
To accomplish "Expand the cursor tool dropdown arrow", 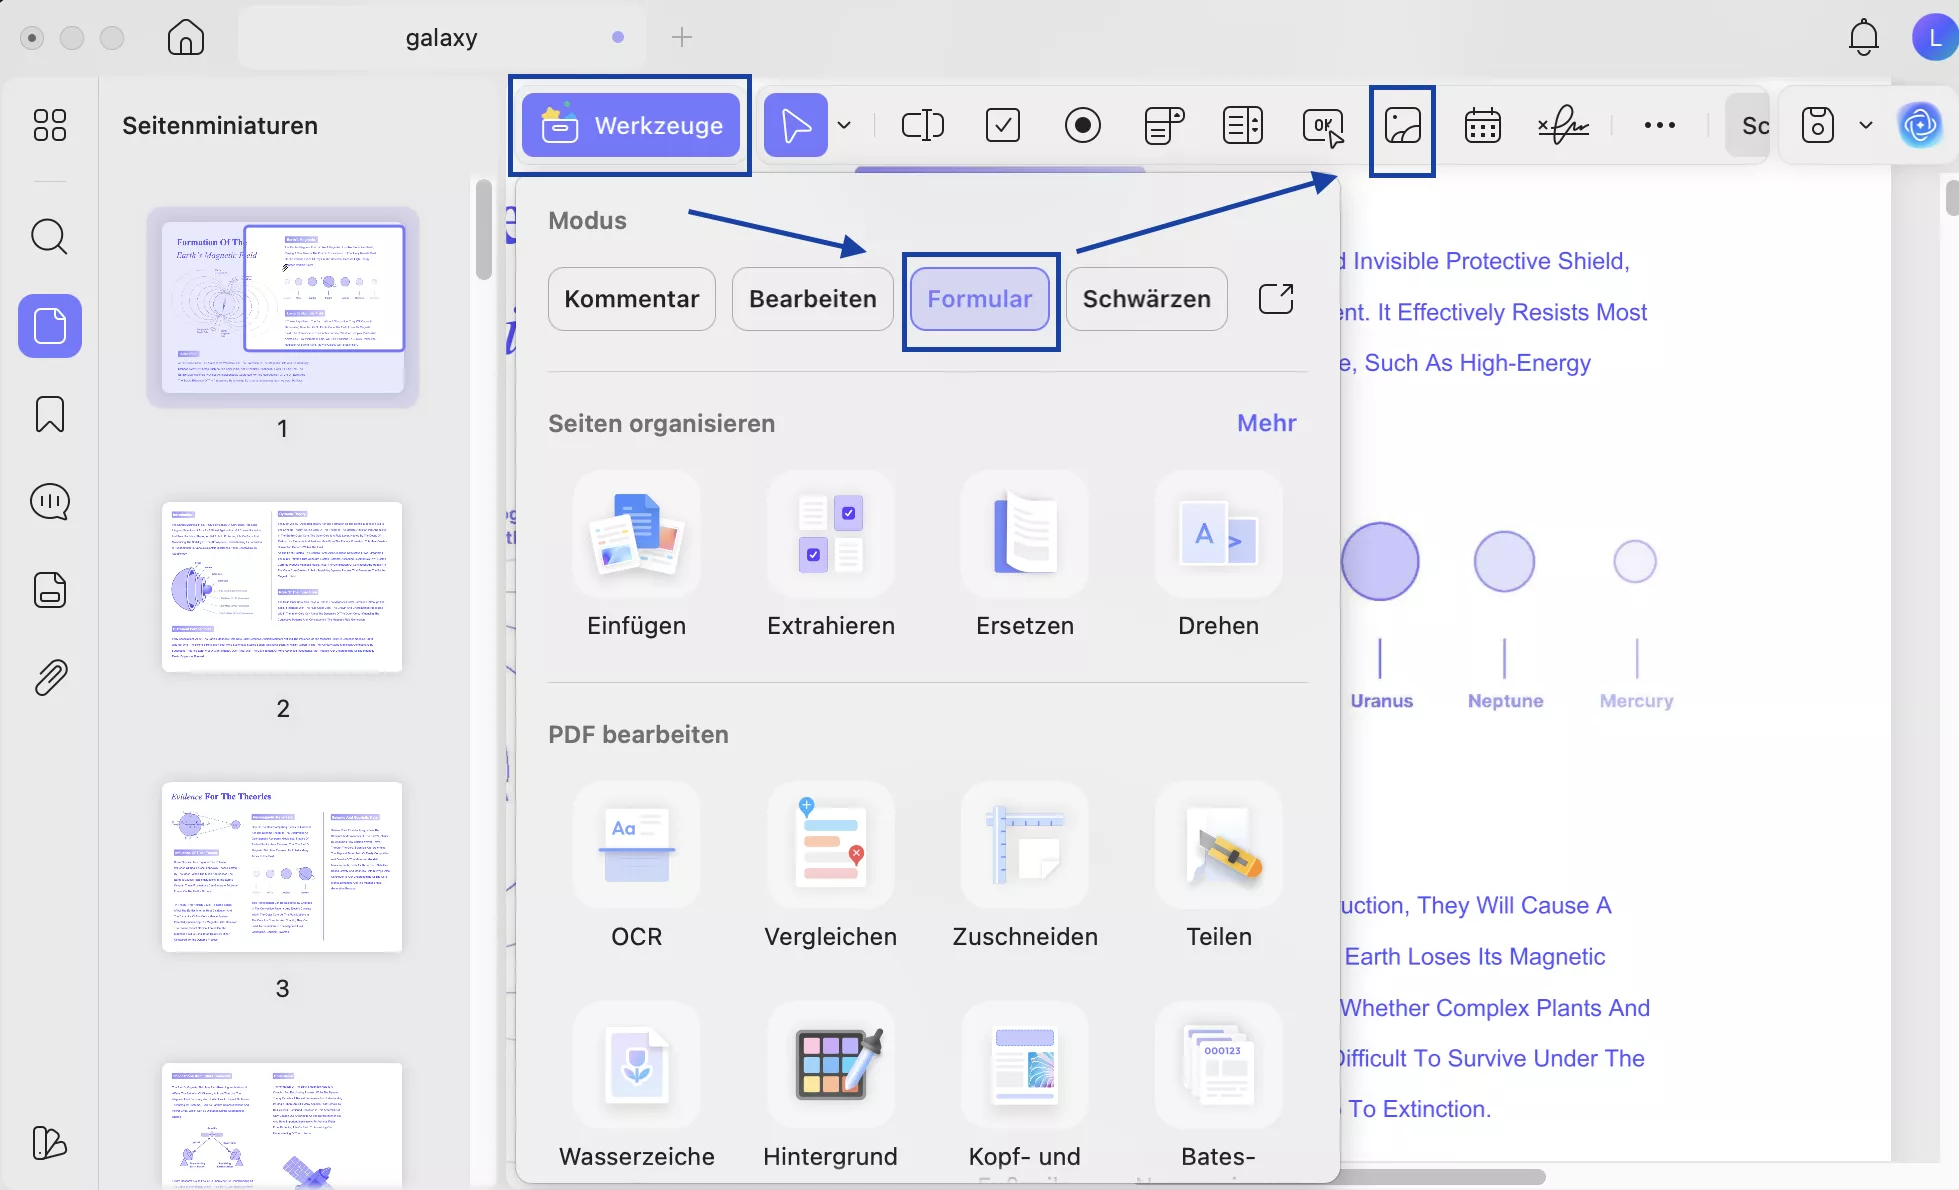I will click(x=844, y=126).
